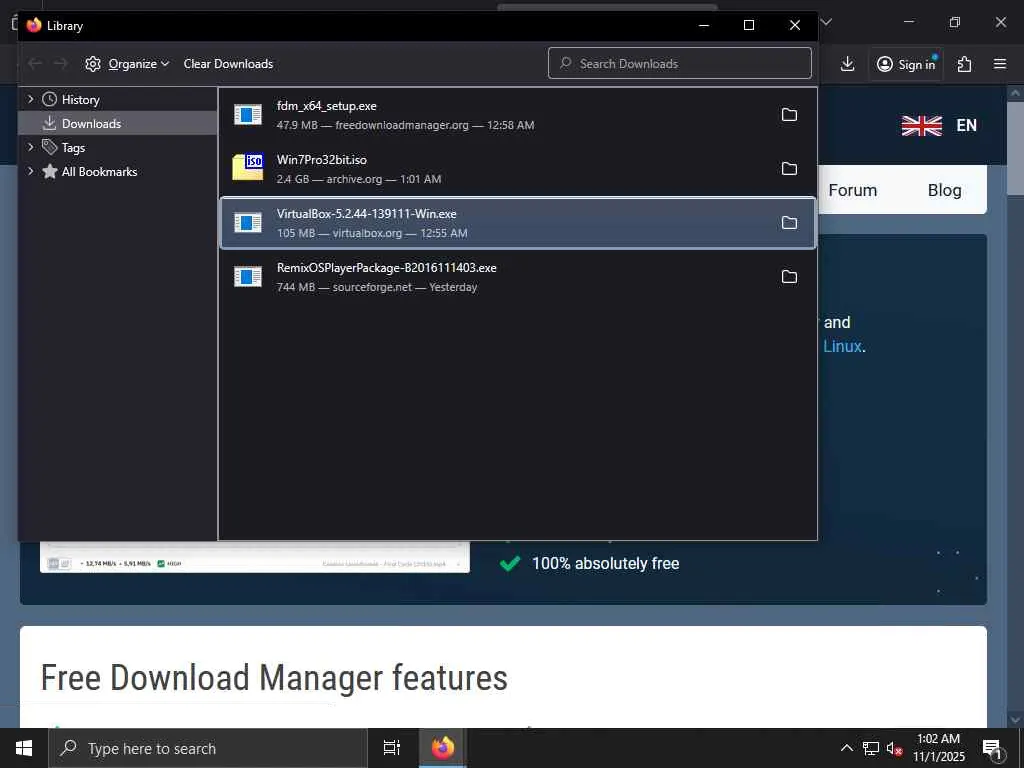Open the Firefox tab list chevron

pos(826,22)
